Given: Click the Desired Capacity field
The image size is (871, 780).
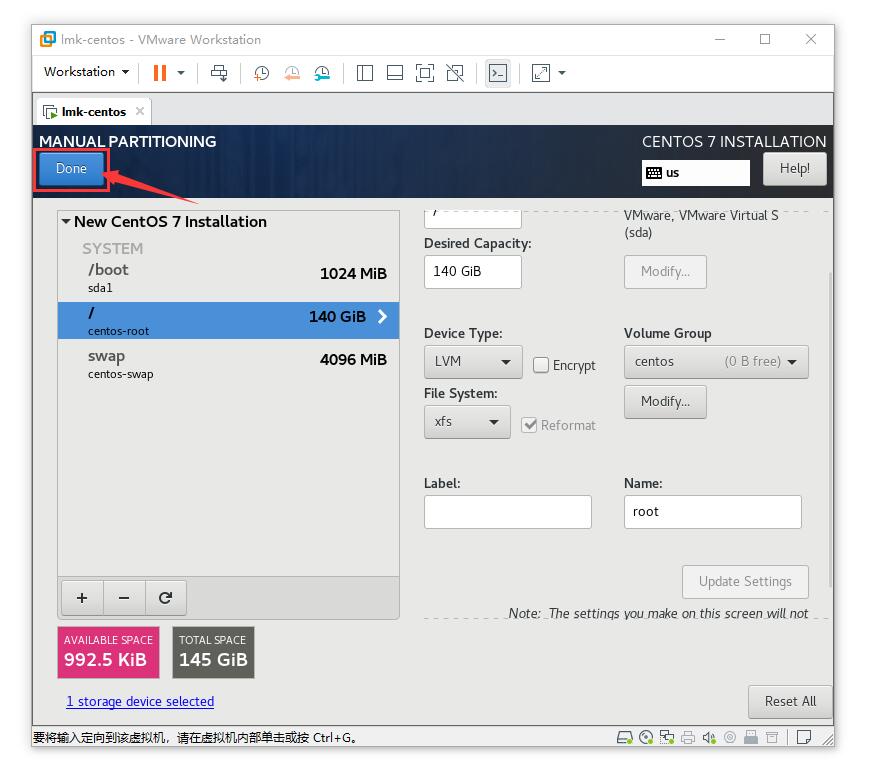Looking at the screenshot, I should 473,272.
